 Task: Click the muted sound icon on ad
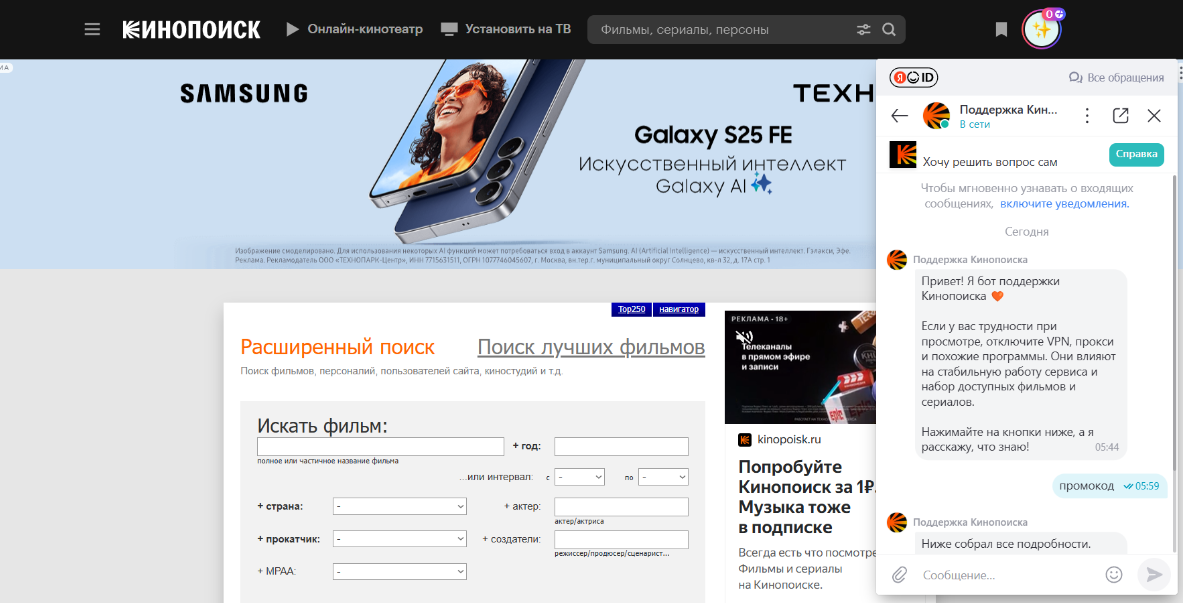(x=744, y=337)
